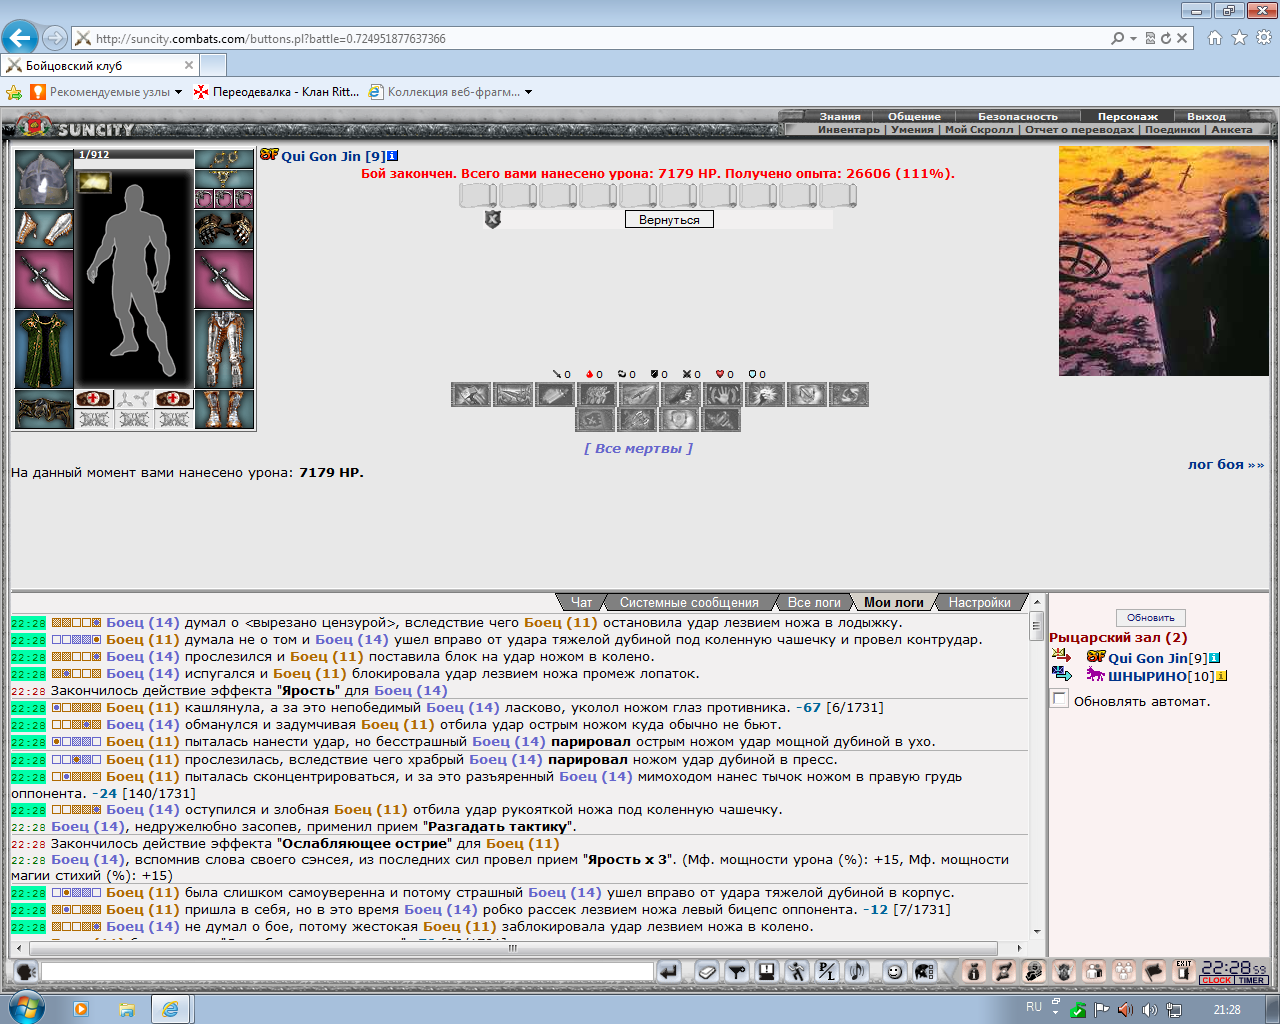
Task: Switch to the Чат tab
Action: click(x=581, y=602)
